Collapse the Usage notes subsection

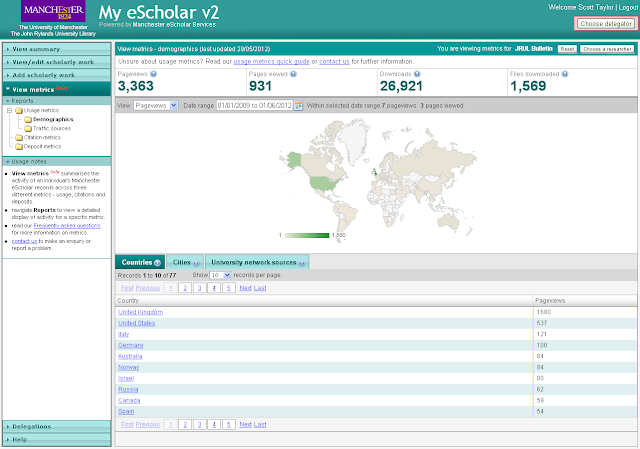click(x=56, y=162)
